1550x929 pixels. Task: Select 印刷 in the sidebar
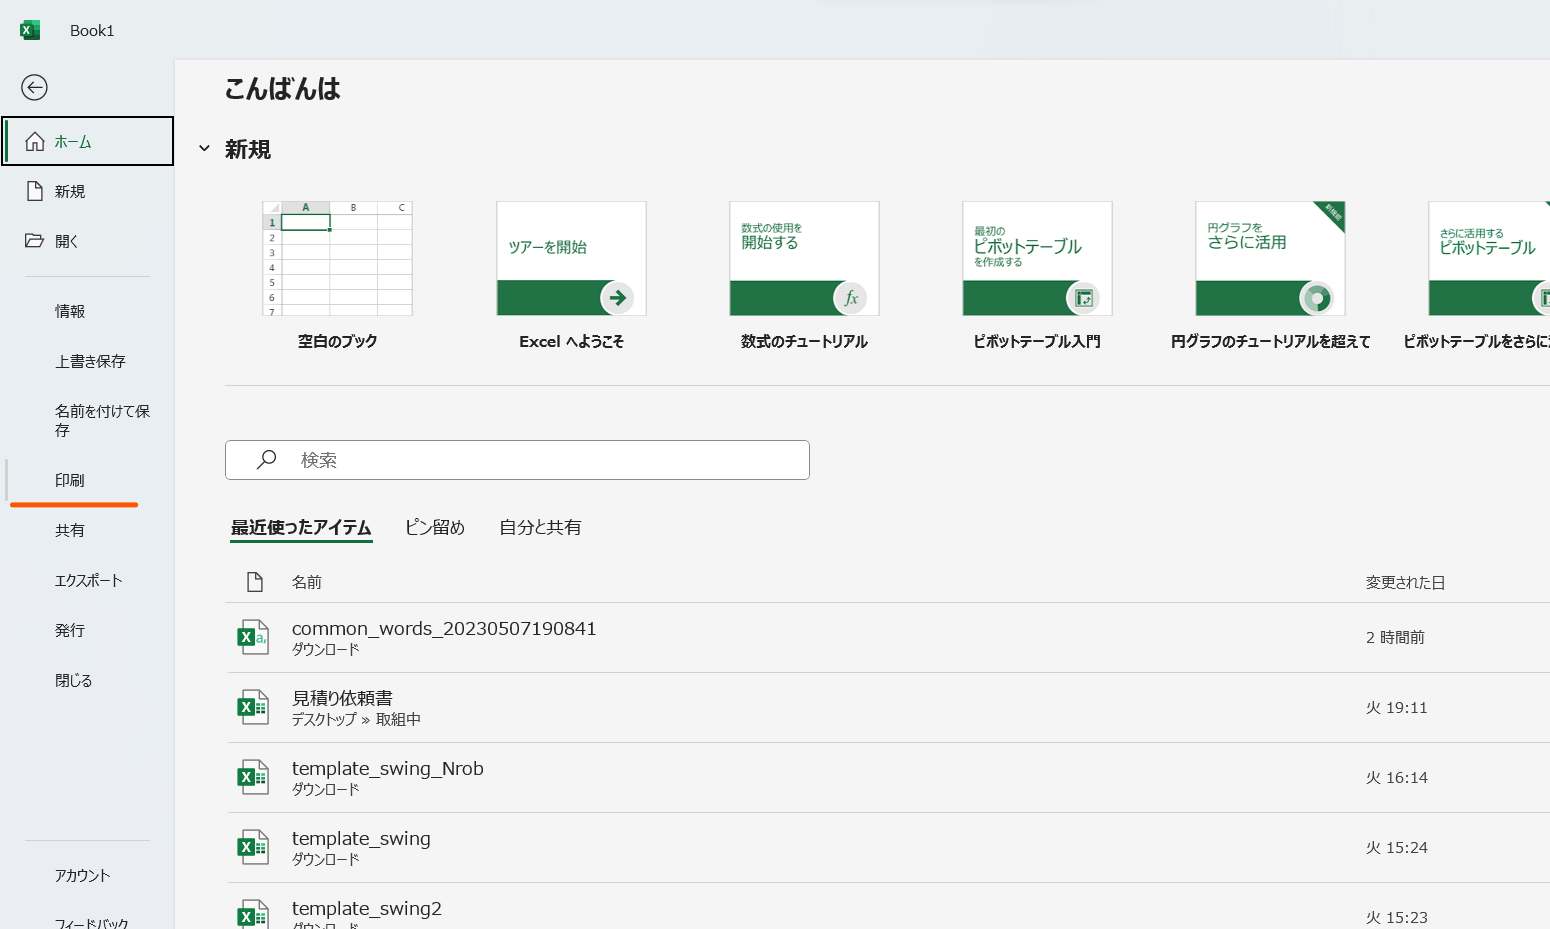pos(70,480)
